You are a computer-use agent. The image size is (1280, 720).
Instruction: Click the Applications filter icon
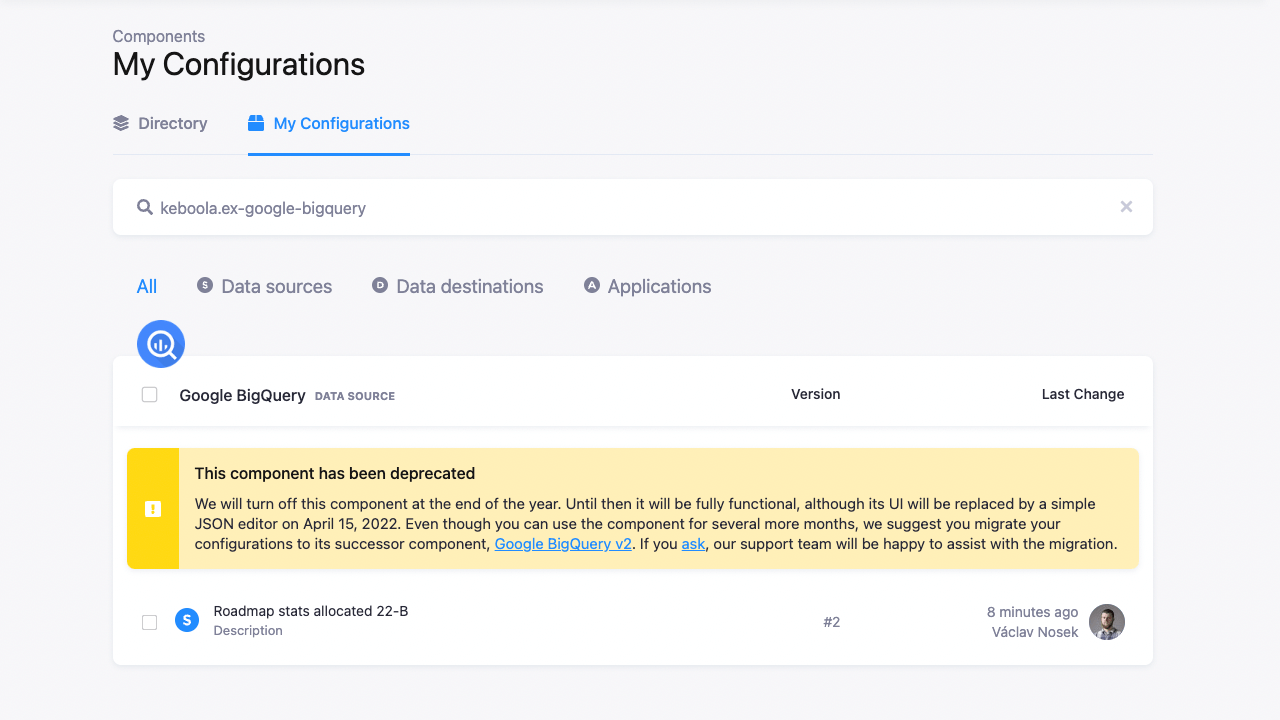coord(591,285)
